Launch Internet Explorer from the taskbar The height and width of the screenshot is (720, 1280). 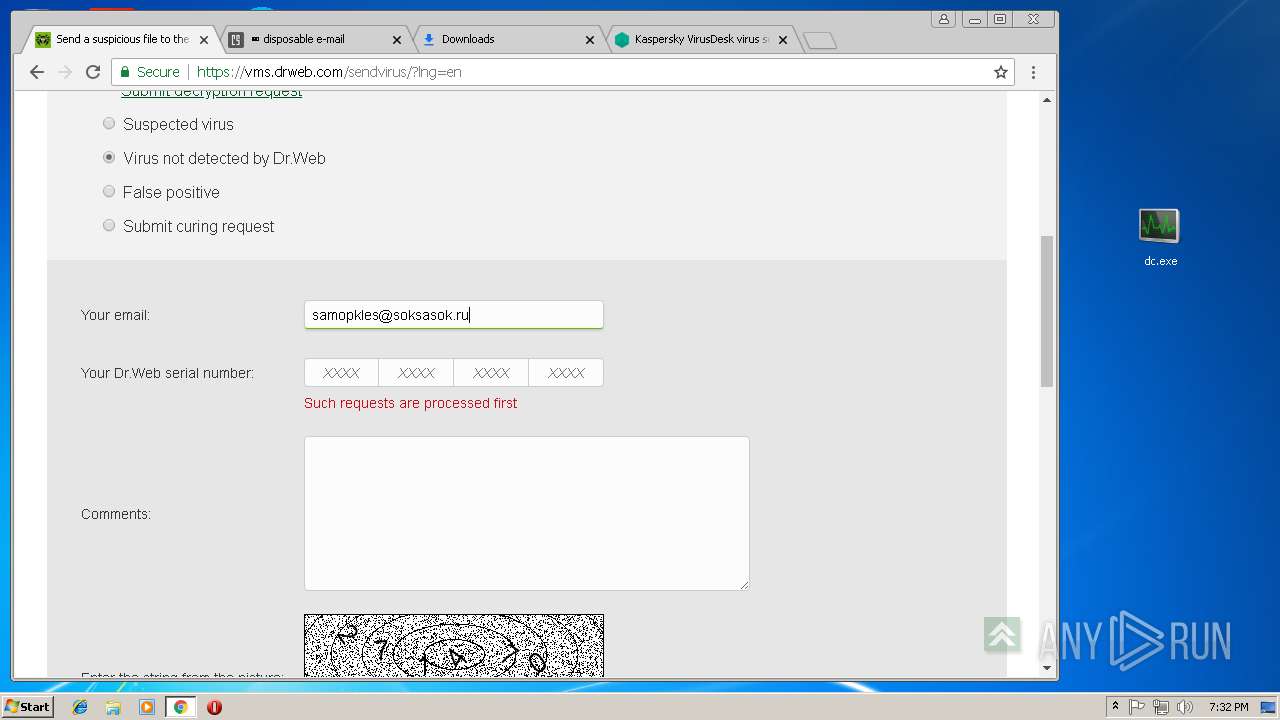pyautogui.click(x=80, y=707)
